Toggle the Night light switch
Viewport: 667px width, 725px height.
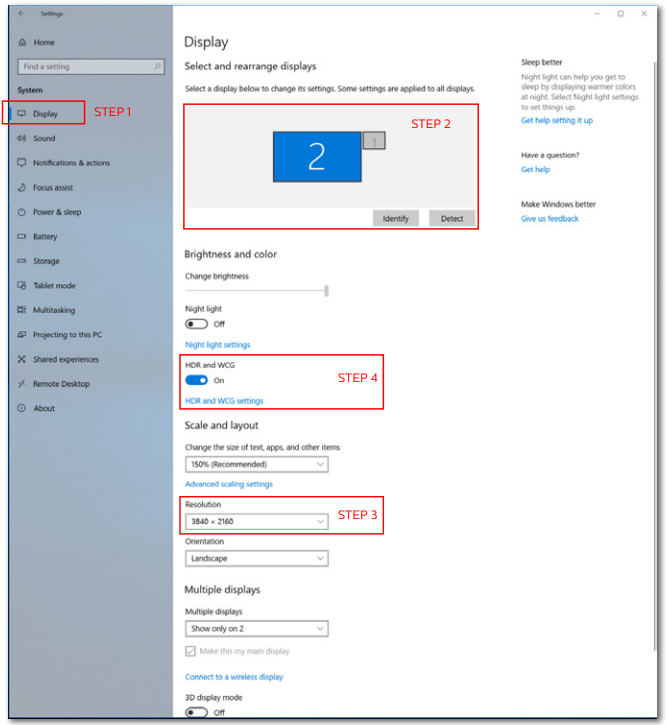[196, 324]
